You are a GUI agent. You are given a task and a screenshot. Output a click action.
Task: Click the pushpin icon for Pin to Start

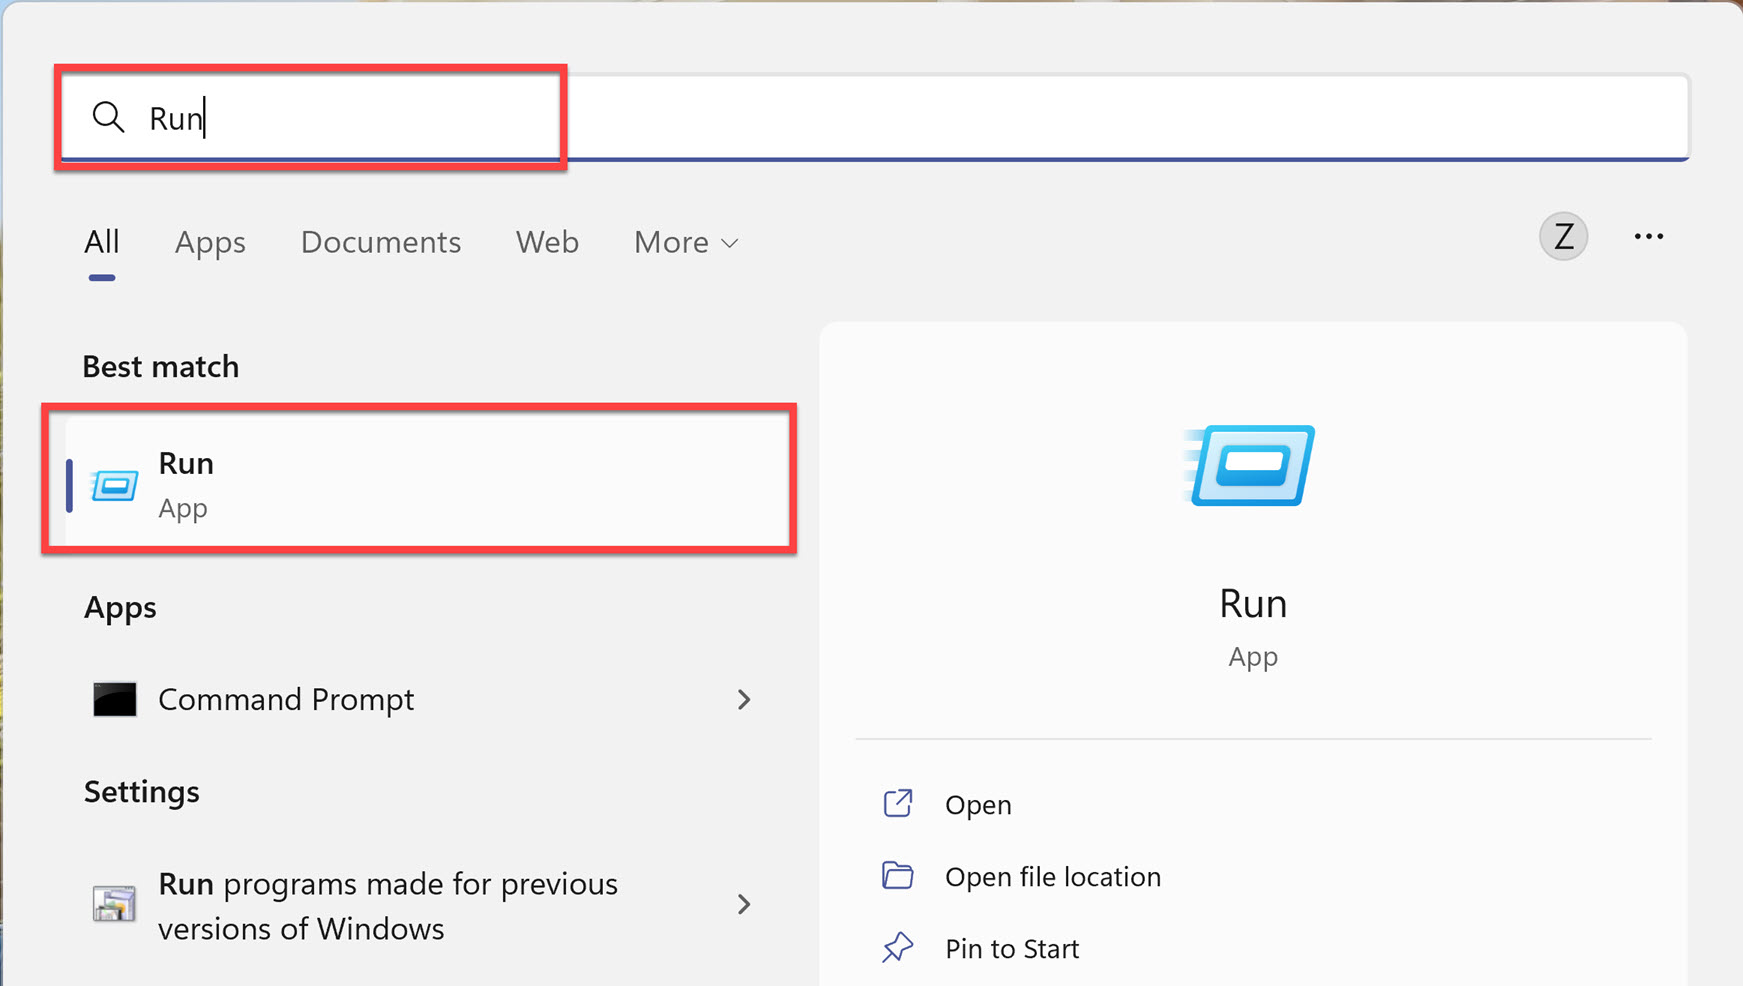[899, 947]
